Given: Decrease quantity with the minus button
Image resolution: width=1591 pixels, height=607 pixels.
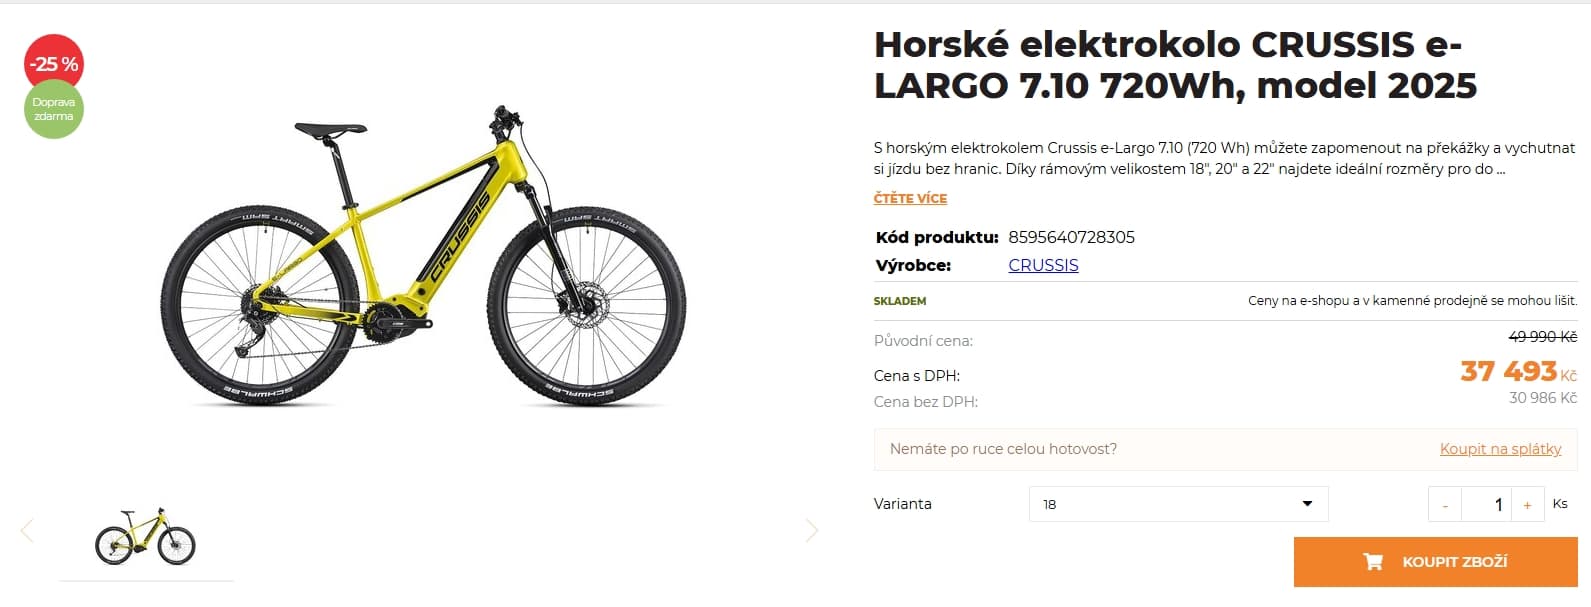Looking at the screenshot, I should pyautogui.click(x=1445, y=505).
